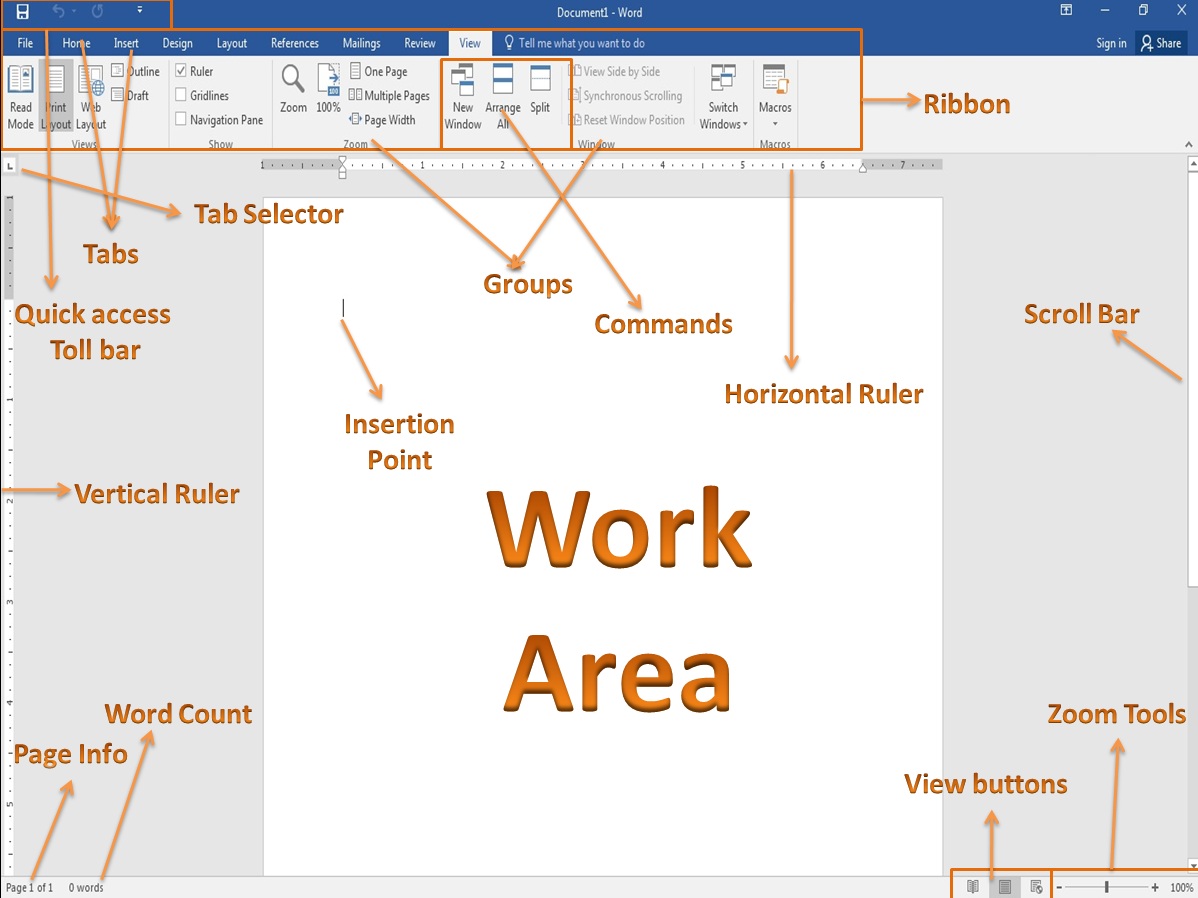Switch to the Mailings tab
The height and width of the screenshot is (898, 1198).
361,43
